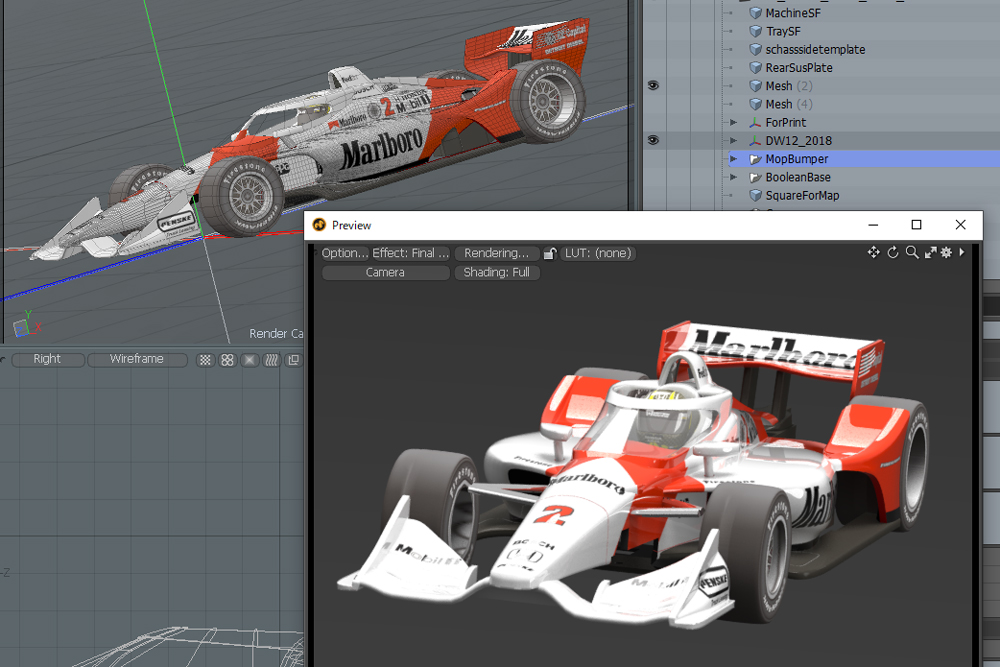
Task: Click the overlapping squares icon in Right viewport
Action: 293,360
